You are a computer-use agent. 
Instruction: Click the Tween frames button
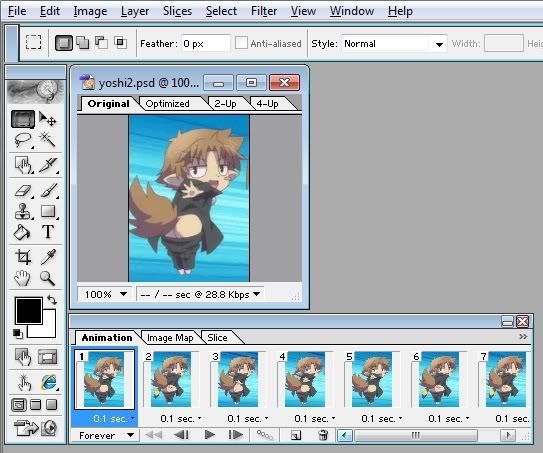[x=265, y=435]
